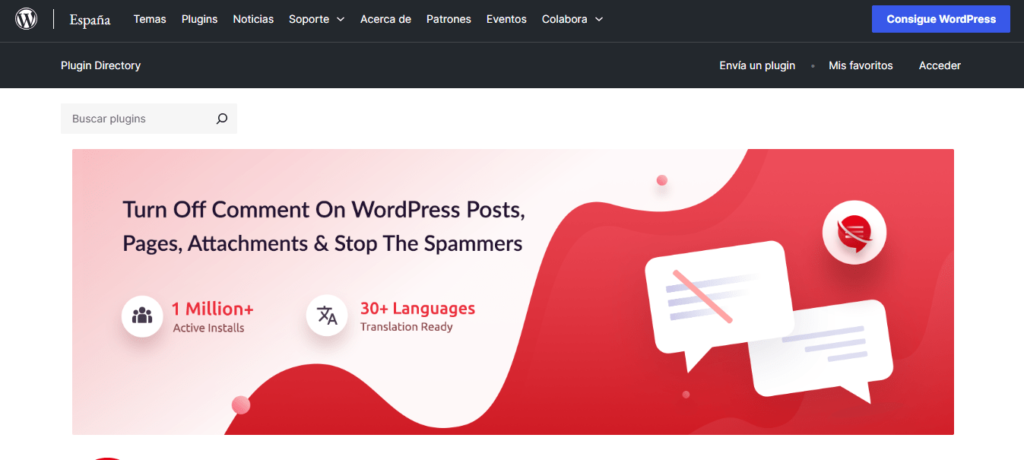
Task: Expand the Colabora dropdown menu
Action: coord(572,19)
